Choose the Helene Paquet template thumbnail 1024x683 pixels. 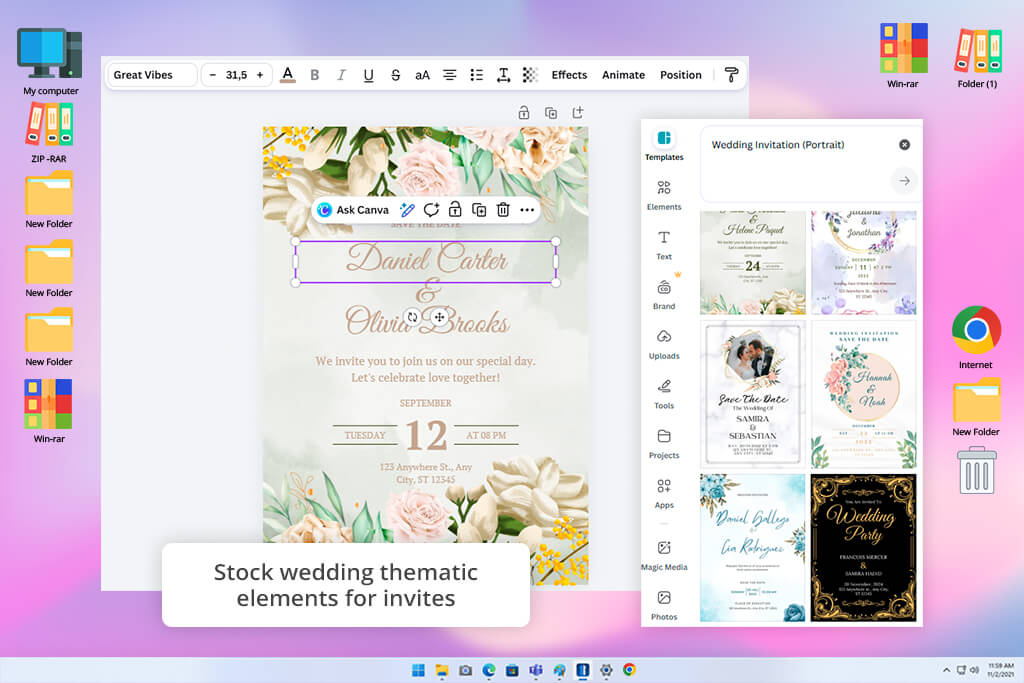753,262
